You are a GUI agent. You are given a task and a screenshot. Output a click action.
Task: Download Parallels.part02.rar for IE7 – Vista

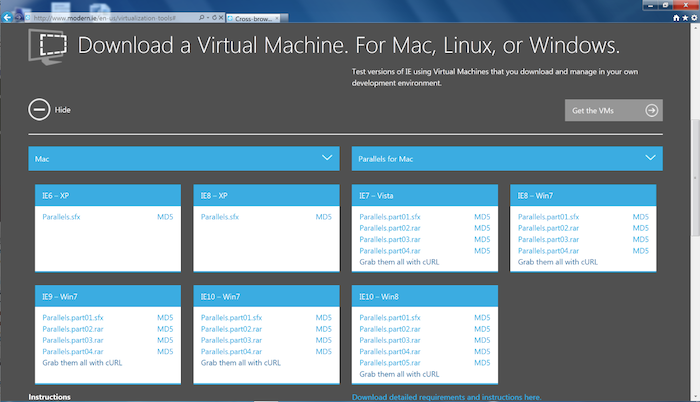pos(390,228)
